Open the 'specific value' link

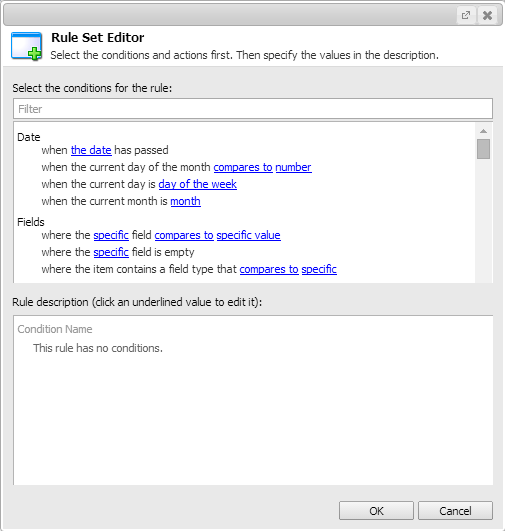249,235
